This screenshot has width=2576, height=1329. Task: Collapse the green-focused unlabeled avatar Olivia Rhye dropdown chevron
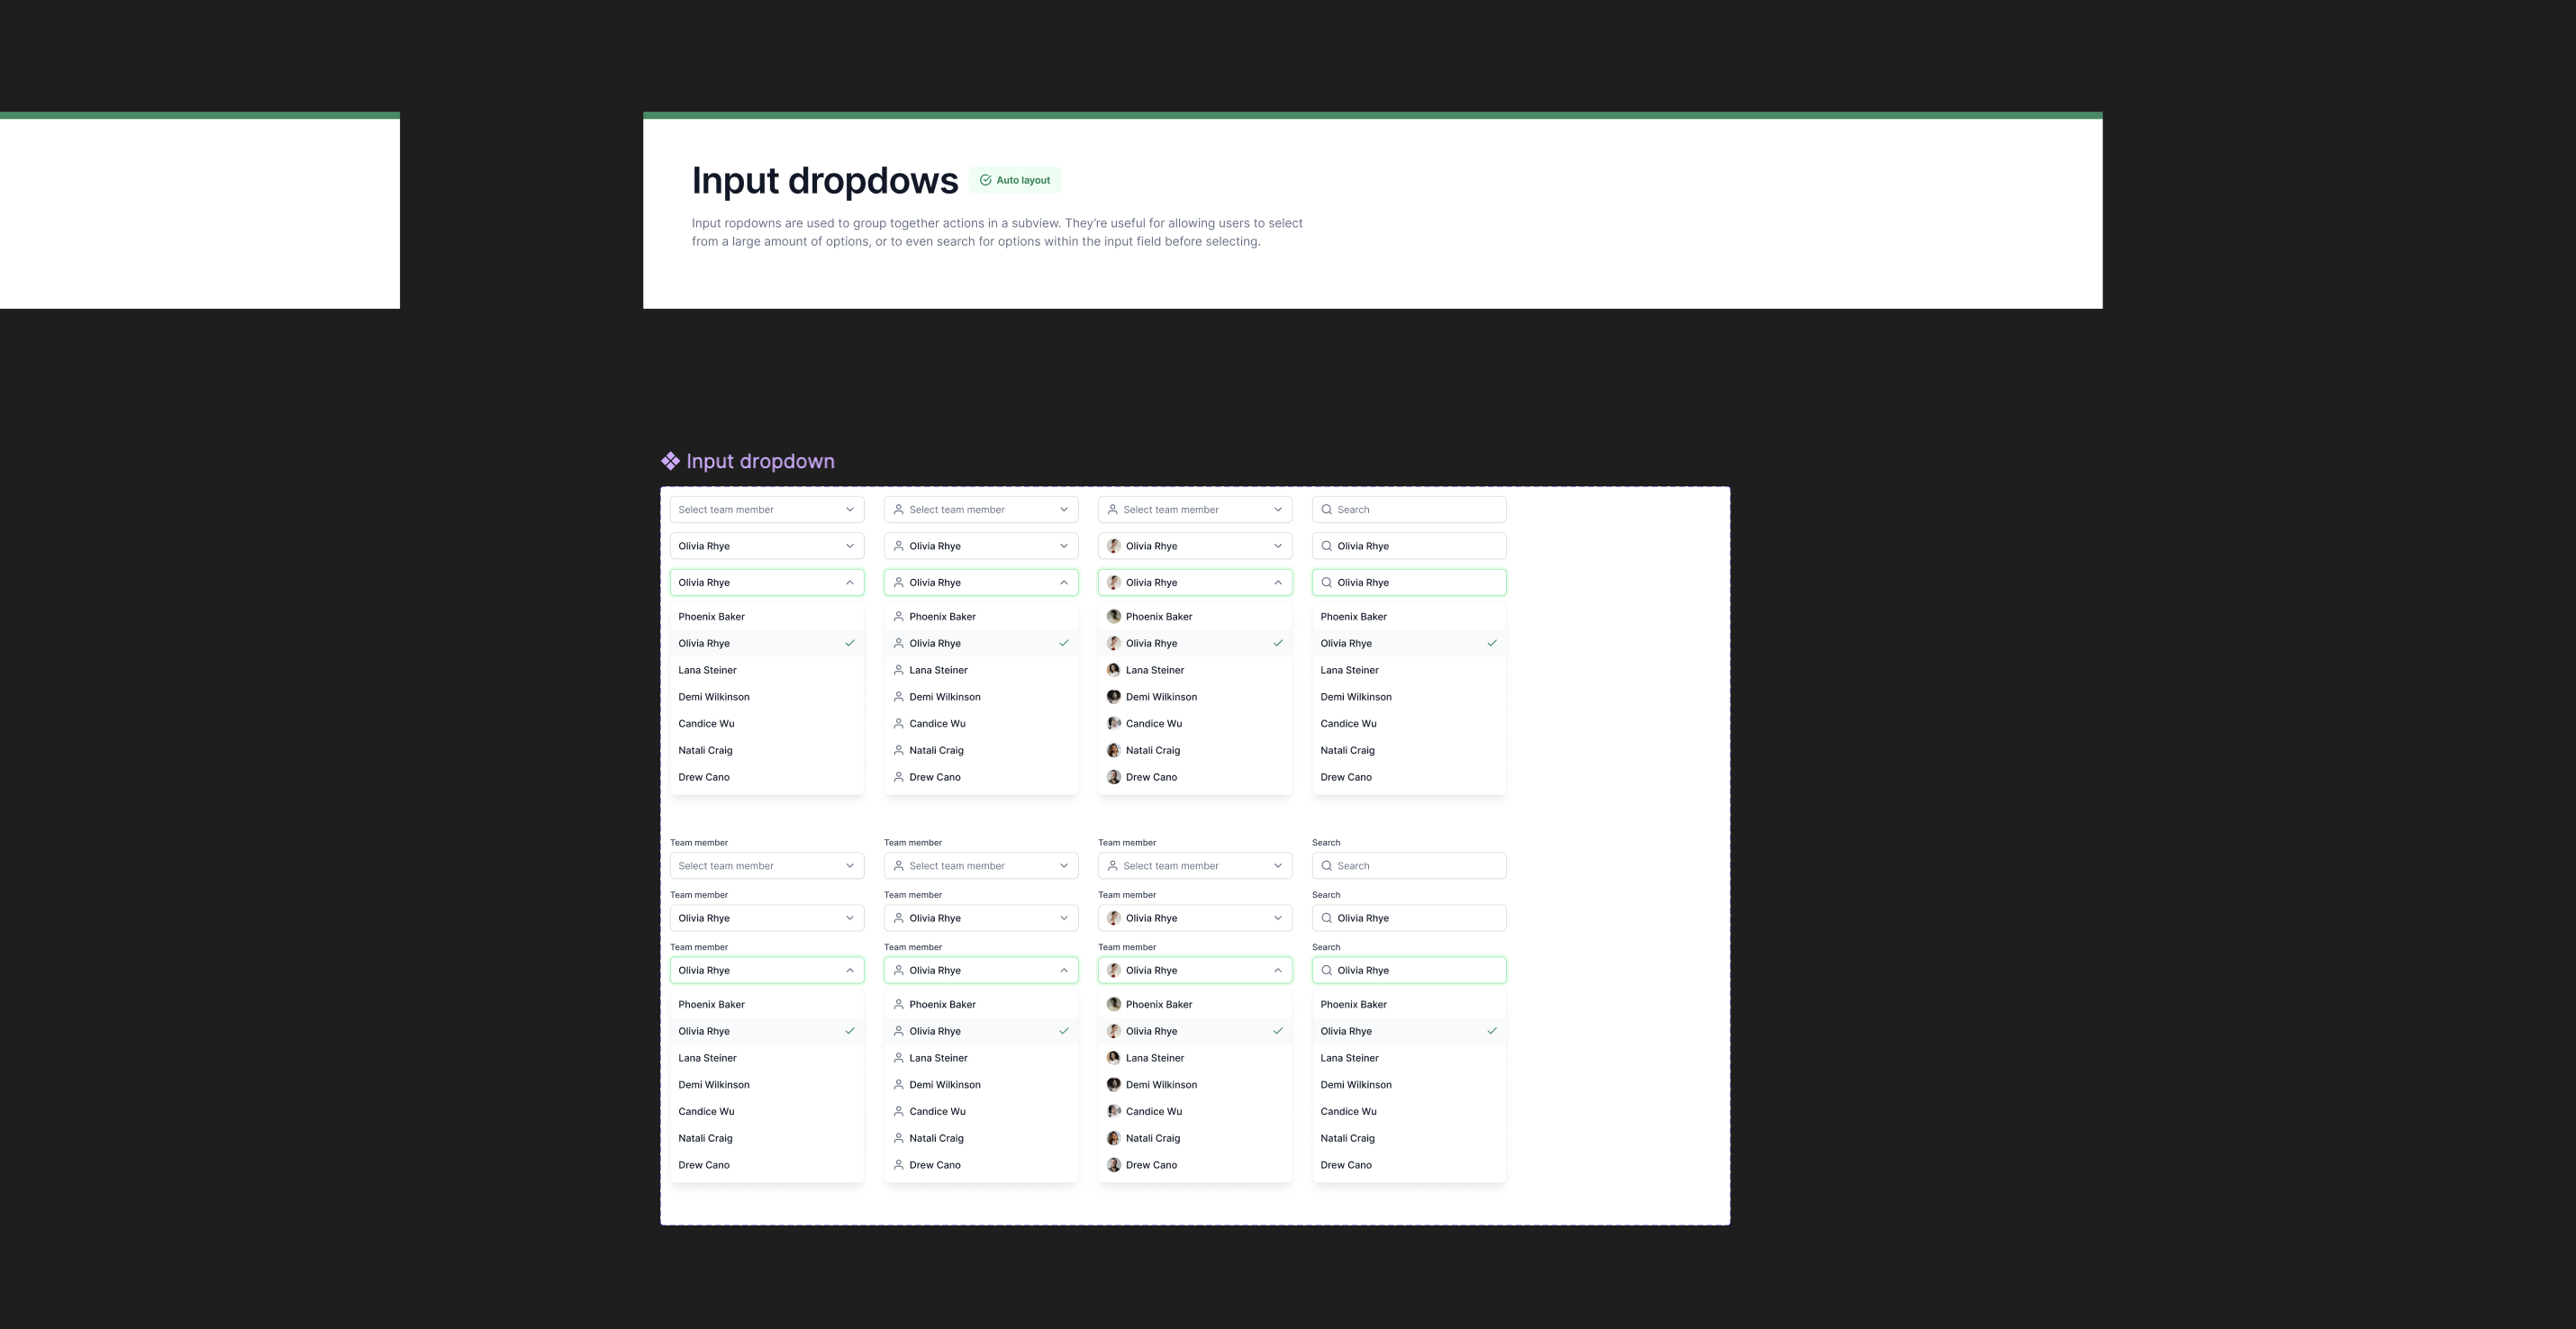pos(1277,583)
